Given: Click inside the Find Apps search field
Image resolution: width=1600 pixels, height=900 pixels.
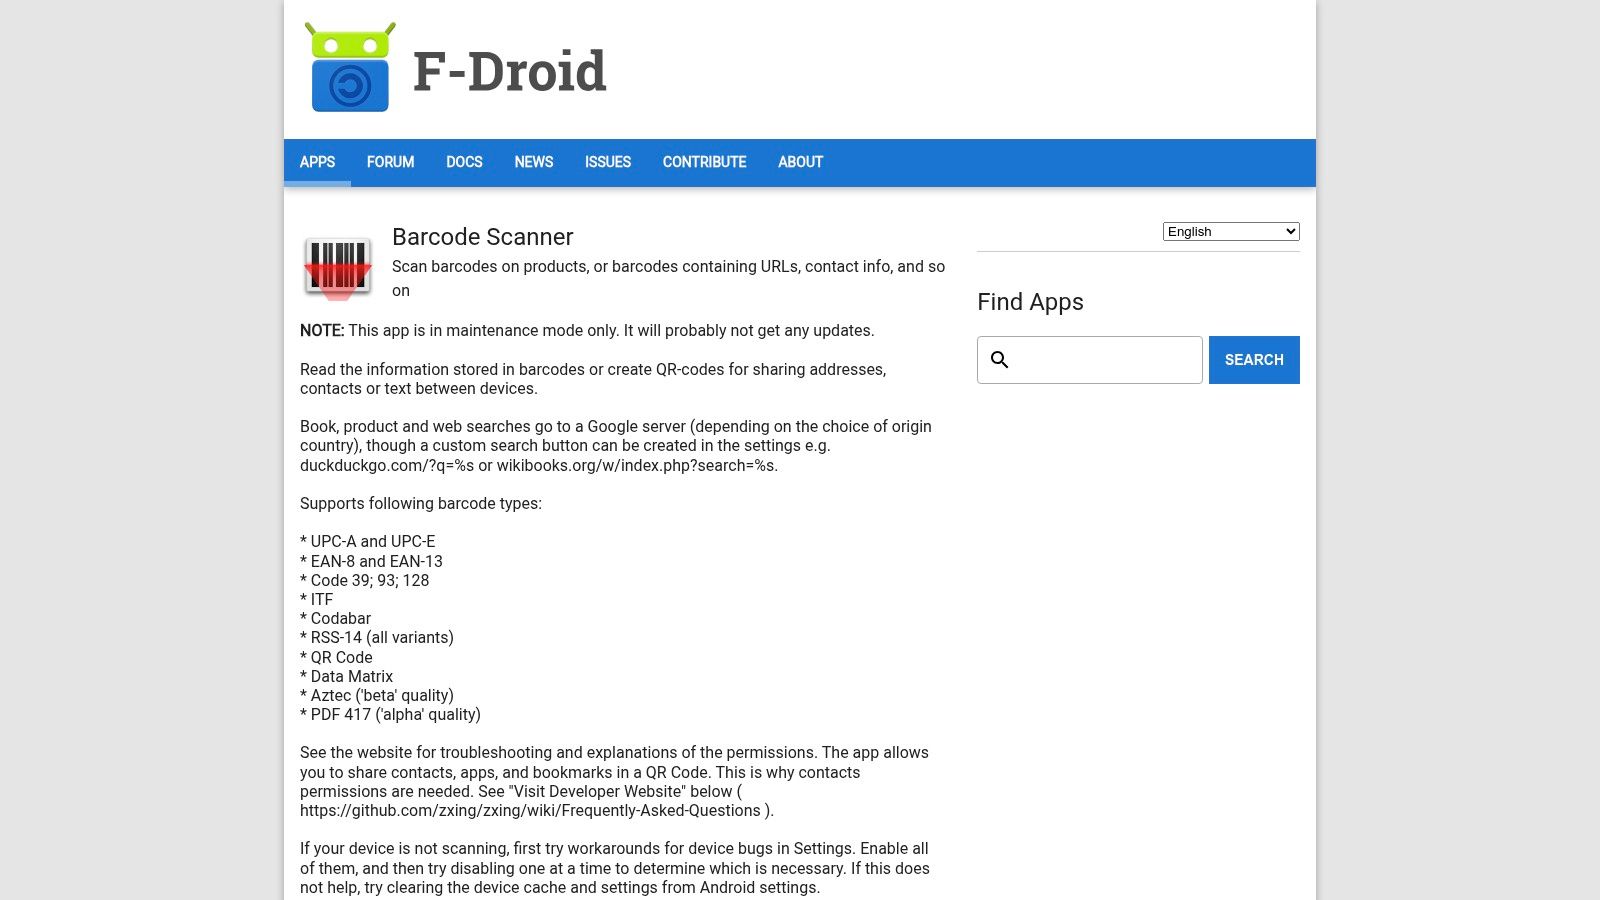Looking at the screenshot, I should click(x=1090, y=359).
